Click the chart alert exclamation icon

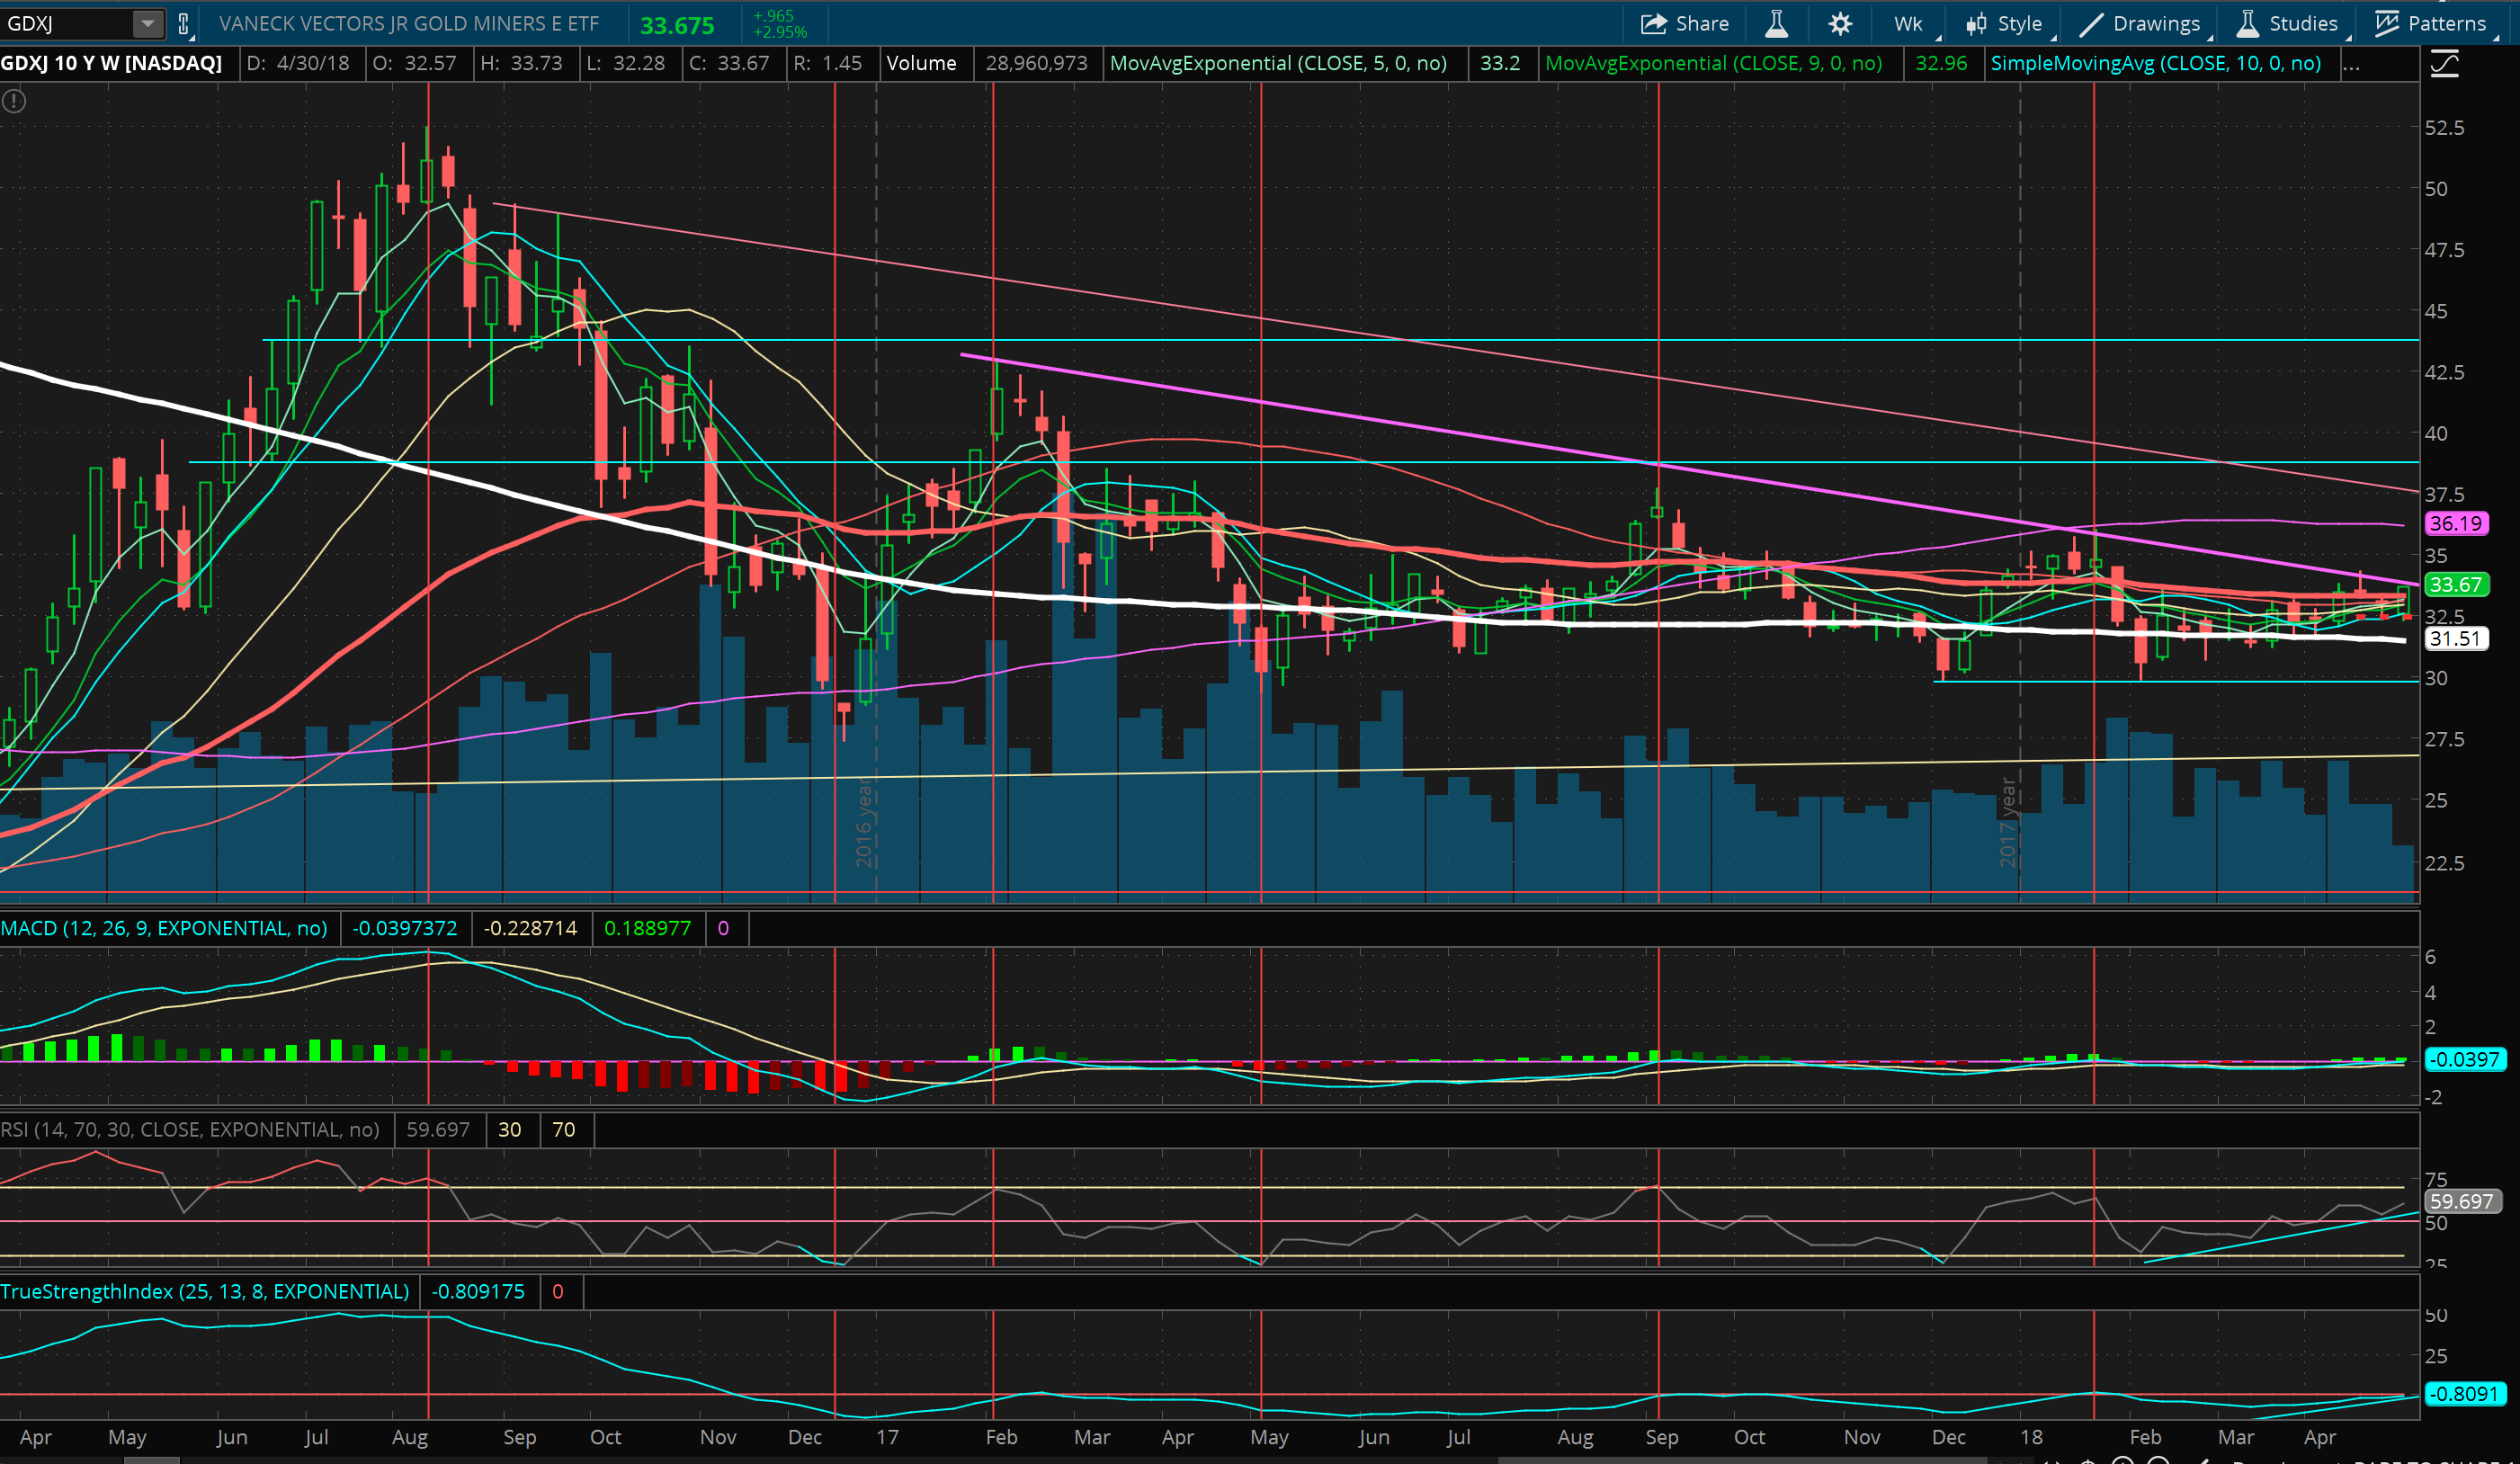click(x=14, y=101)
